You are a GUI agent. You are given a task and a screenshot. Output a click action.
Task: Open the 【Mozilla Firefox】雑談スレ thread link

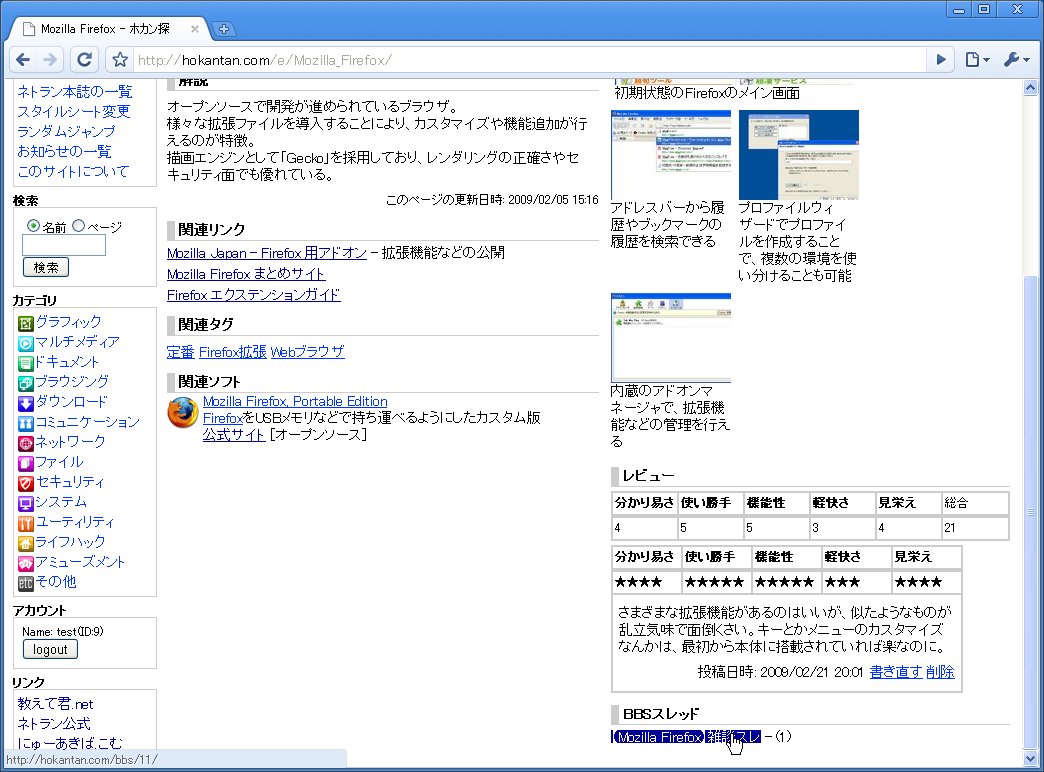pyautogui.click(x=686, y=737)
